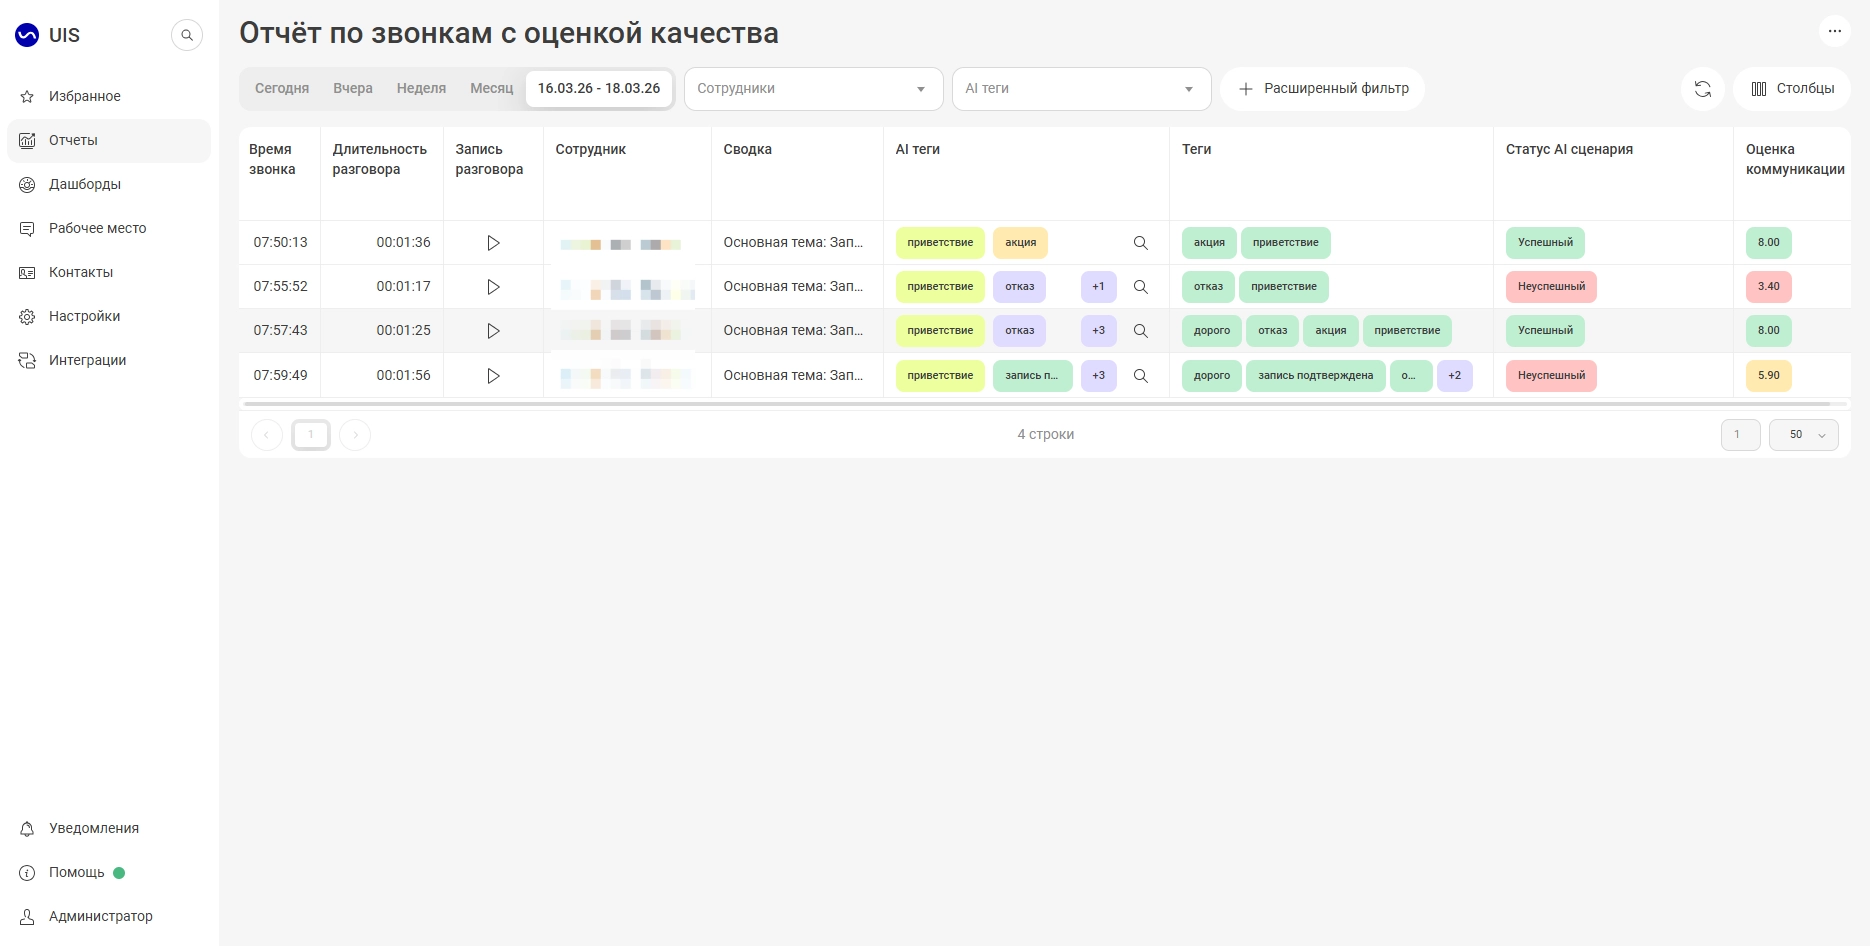Open Интеграции in the sidebar

(x=109, y=360)
